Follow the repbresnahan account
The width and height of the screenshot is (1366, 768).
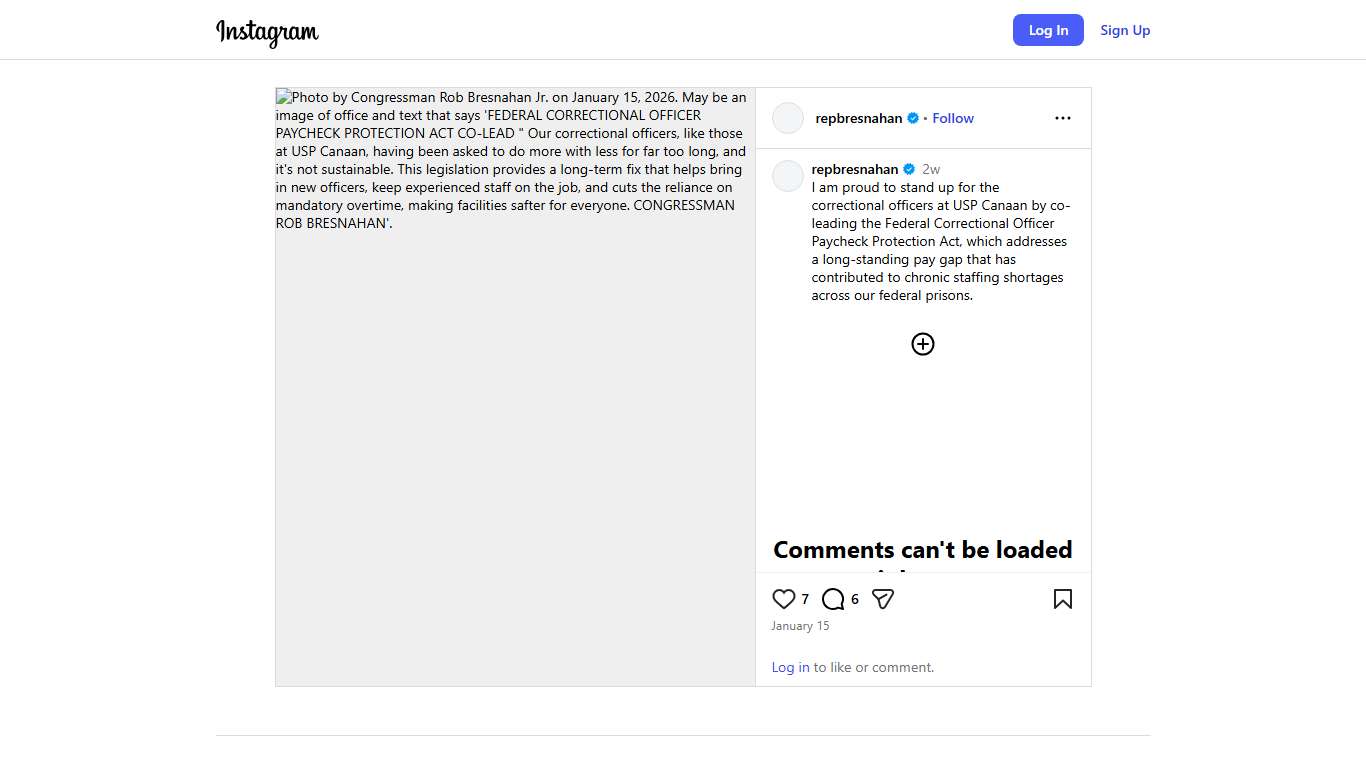click(953, 118)
